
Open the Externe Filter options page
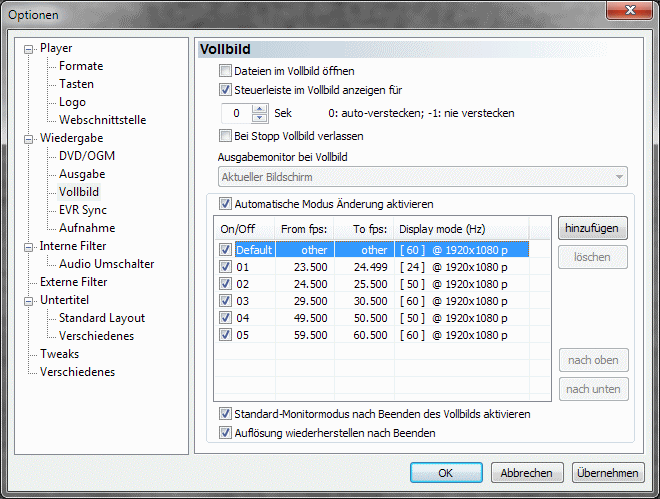coord(74,282)
